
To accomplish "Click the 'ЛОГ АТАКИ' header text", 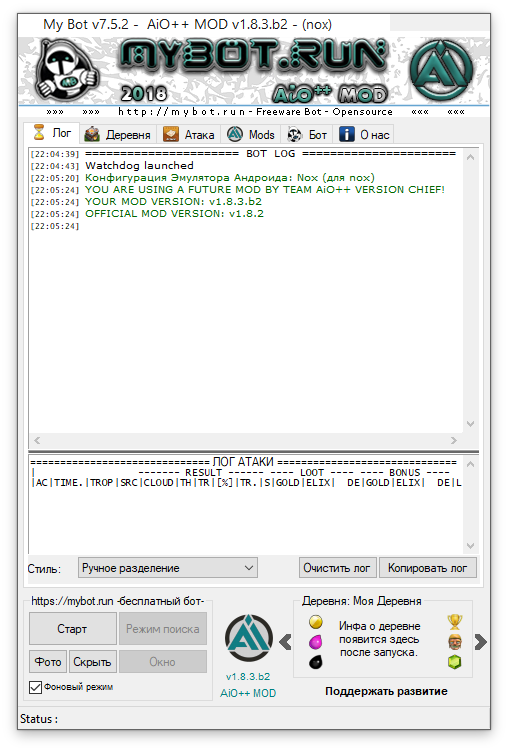I will point(243,462).
